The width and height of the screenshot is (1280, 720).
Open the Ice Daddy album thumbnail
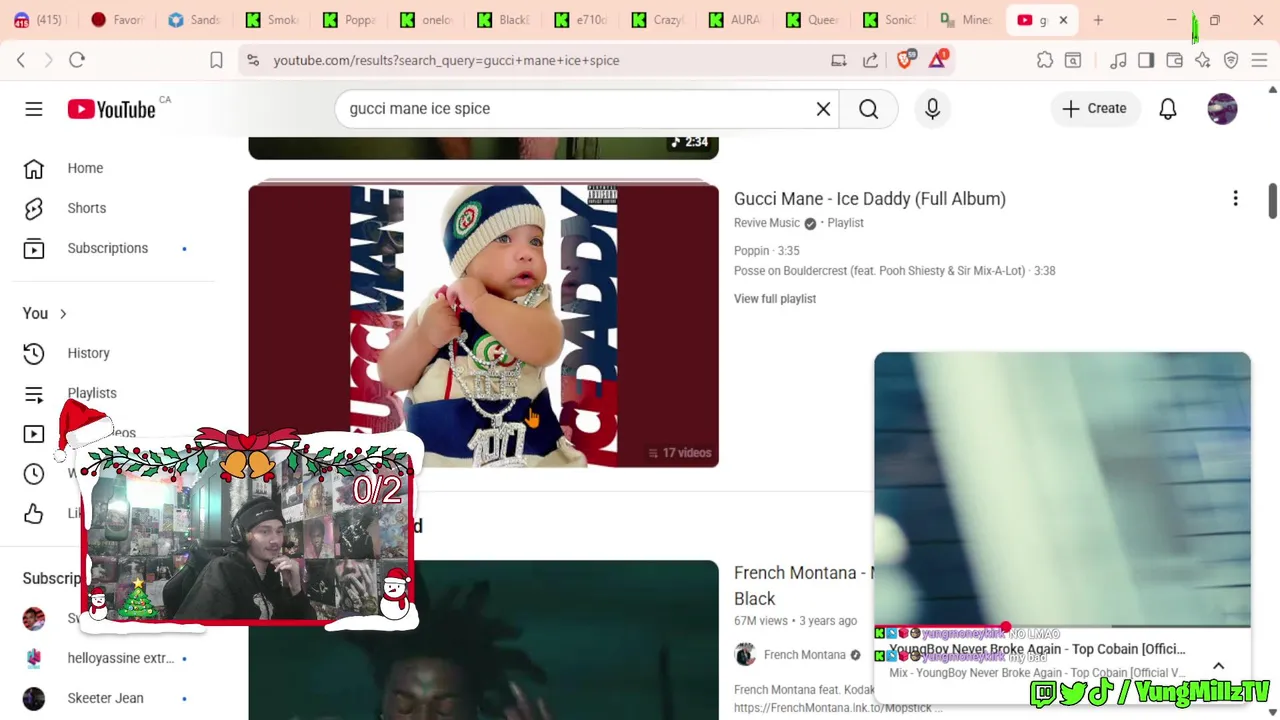click(x=483, y=325)
